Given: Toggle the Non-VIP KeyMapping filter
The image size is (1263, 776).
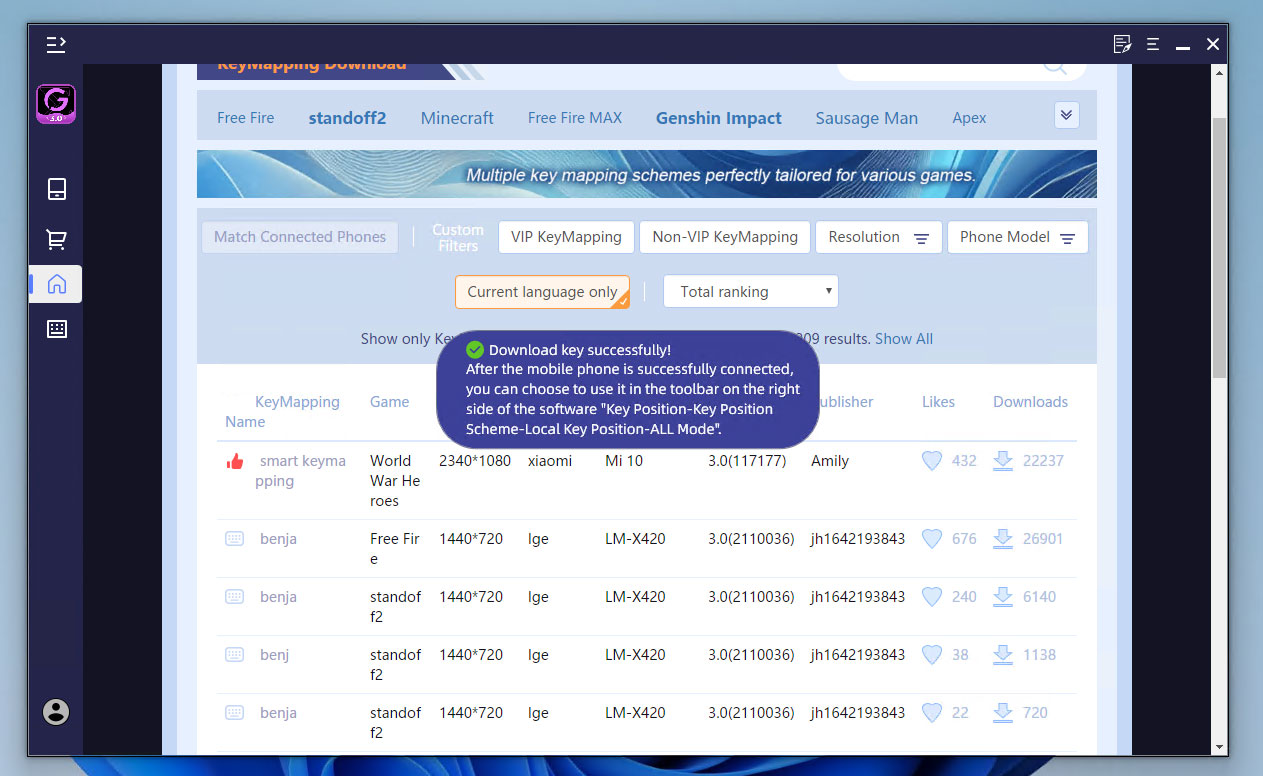Looking at the screenshot, I should (x=725, y=237).
